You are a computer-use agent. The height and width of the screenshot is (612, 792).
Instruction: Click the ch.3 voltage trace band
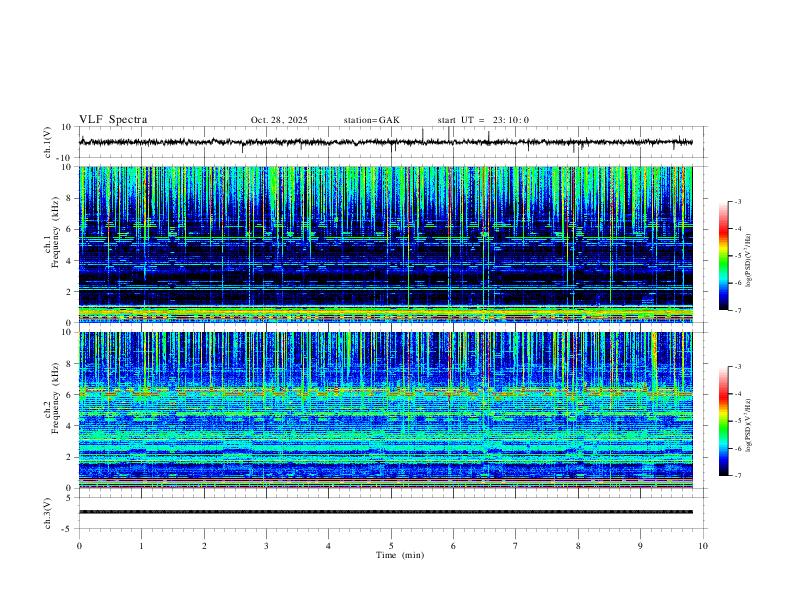385,512
